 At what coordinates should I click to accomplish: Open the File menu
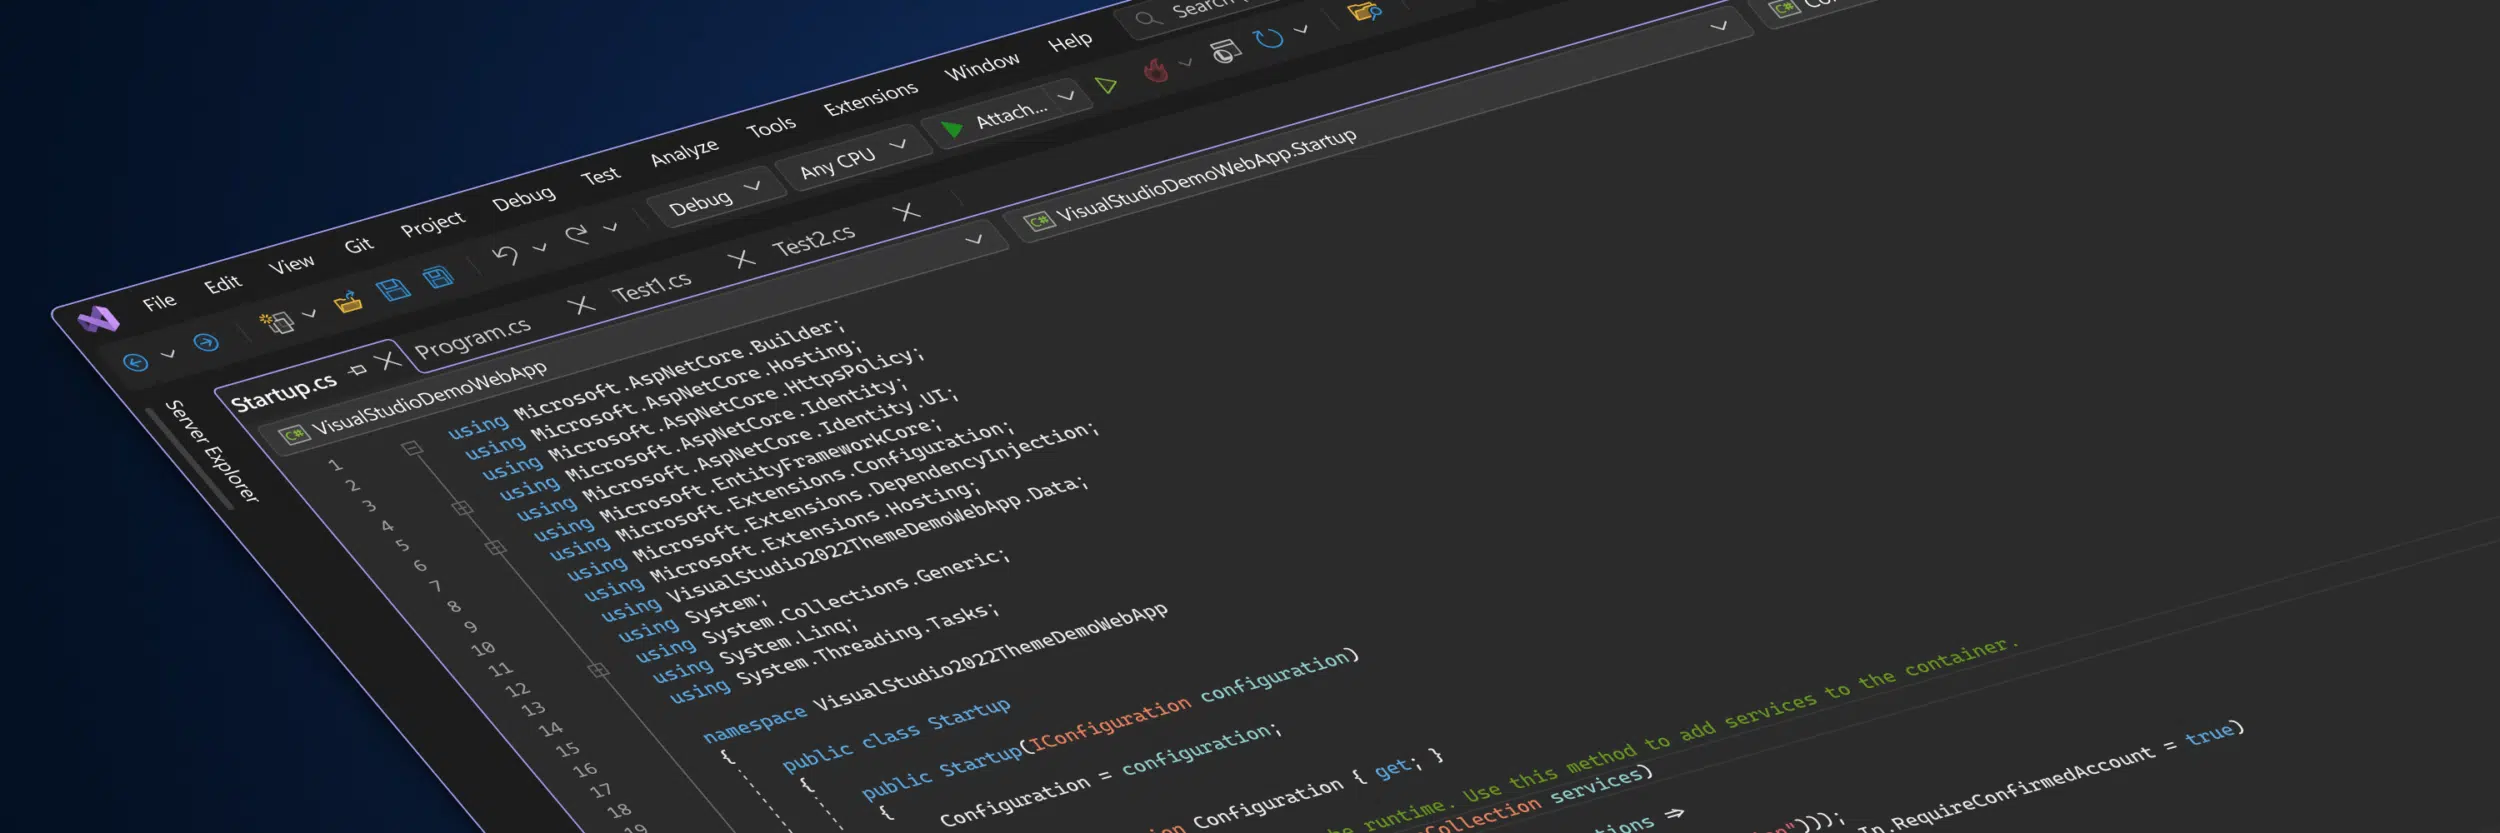point(159,302)
